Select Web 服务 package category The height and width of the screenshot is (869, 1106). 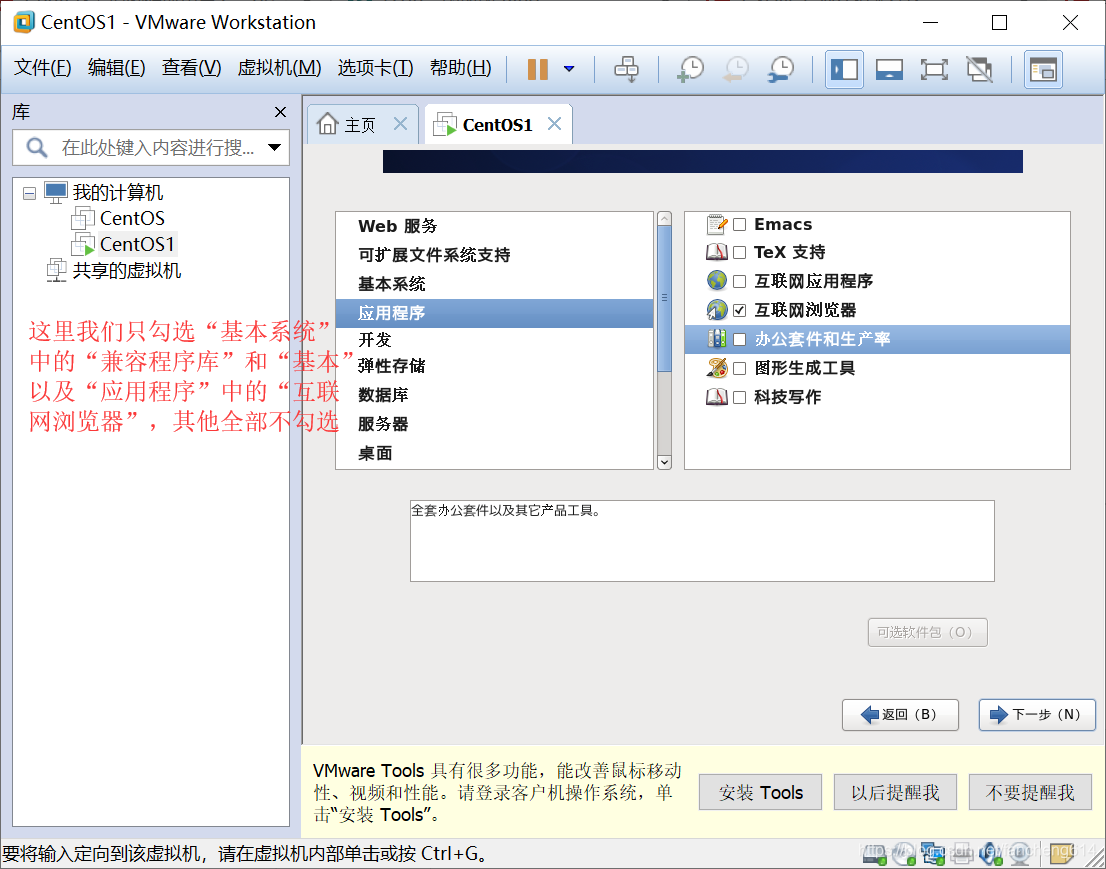coord(494,226)
